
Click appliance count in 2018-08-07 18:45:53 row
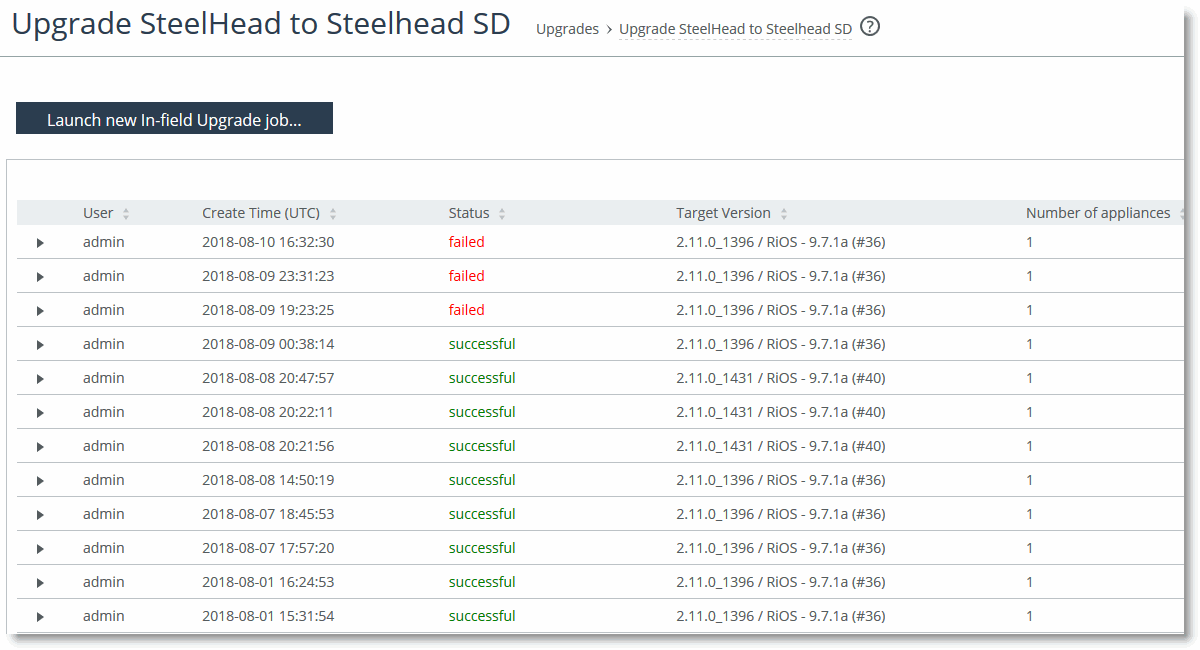coord(1030,514)
